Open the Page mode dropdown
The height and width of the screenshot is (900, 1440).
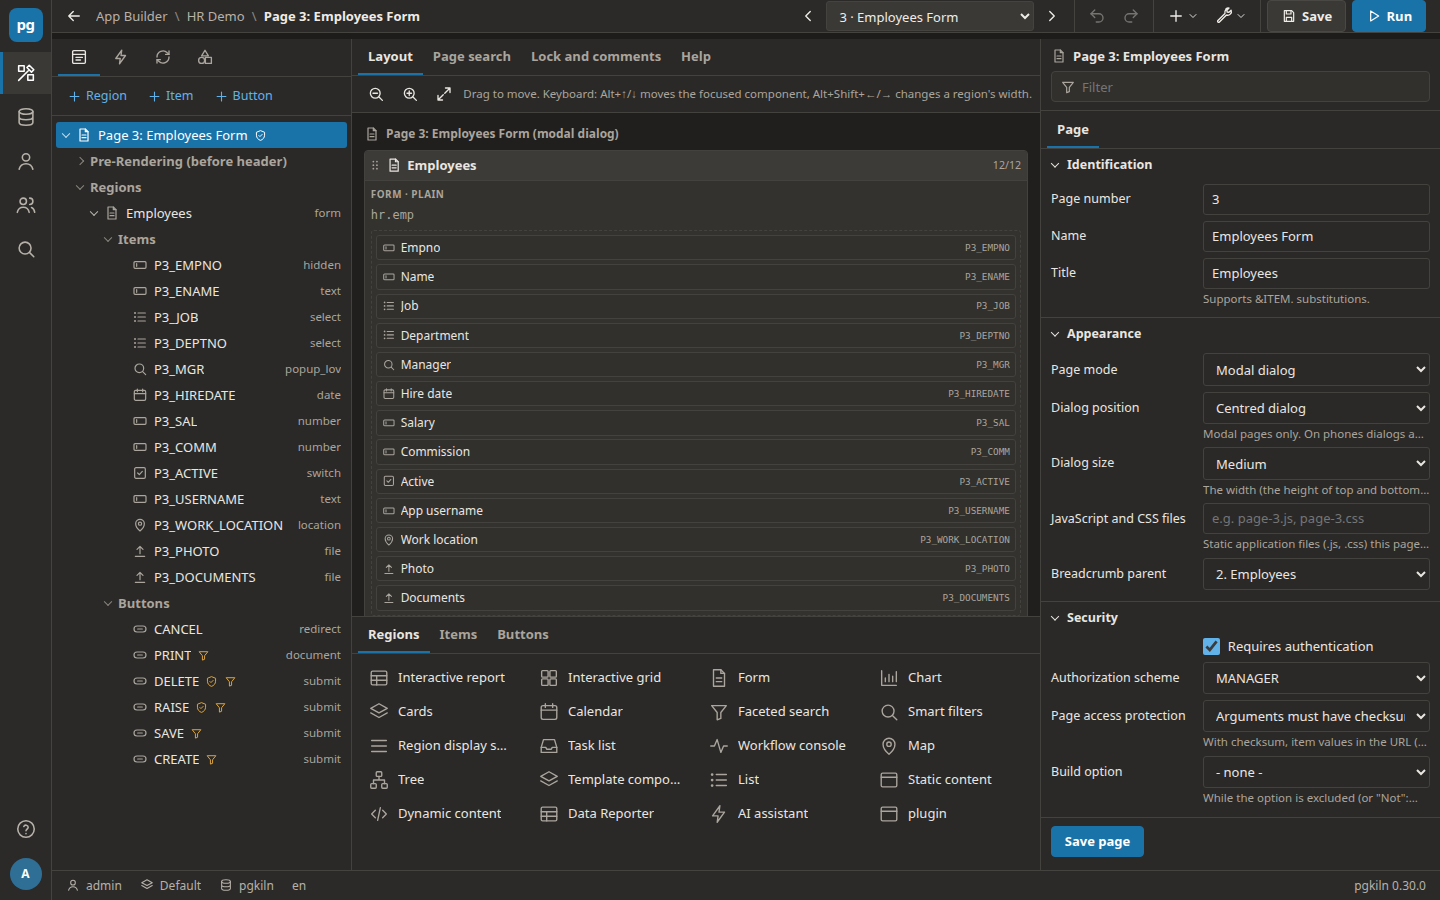point(1316,370)
